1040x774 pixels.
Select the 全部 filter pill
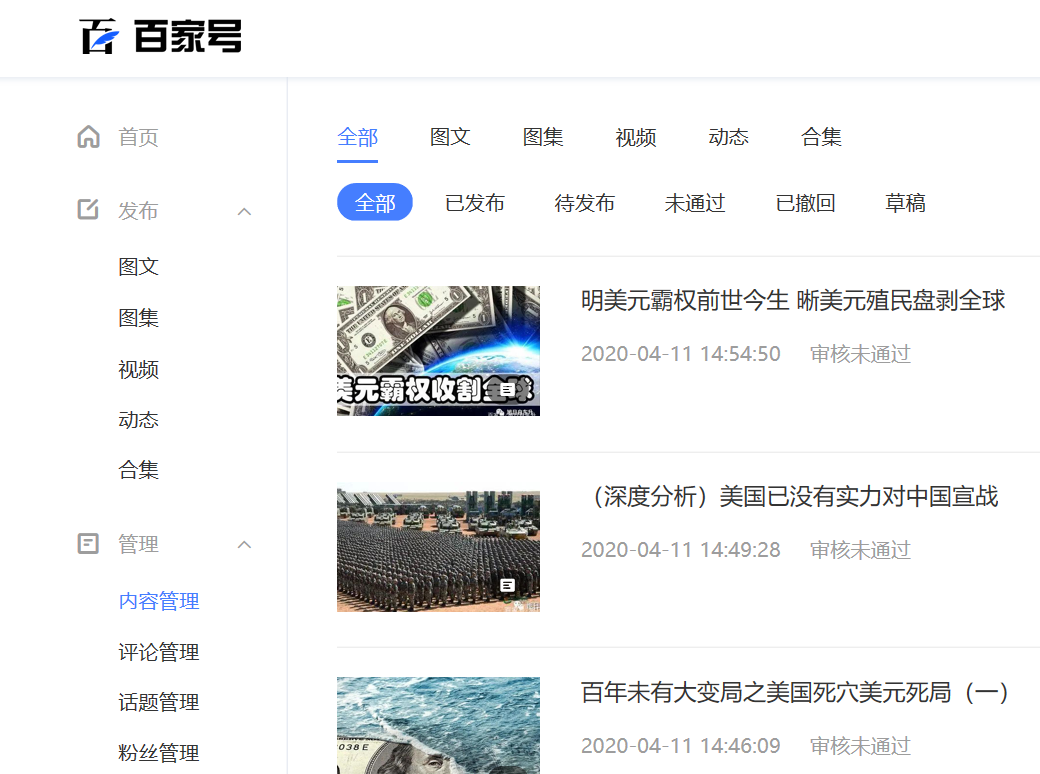pos(374,202)
